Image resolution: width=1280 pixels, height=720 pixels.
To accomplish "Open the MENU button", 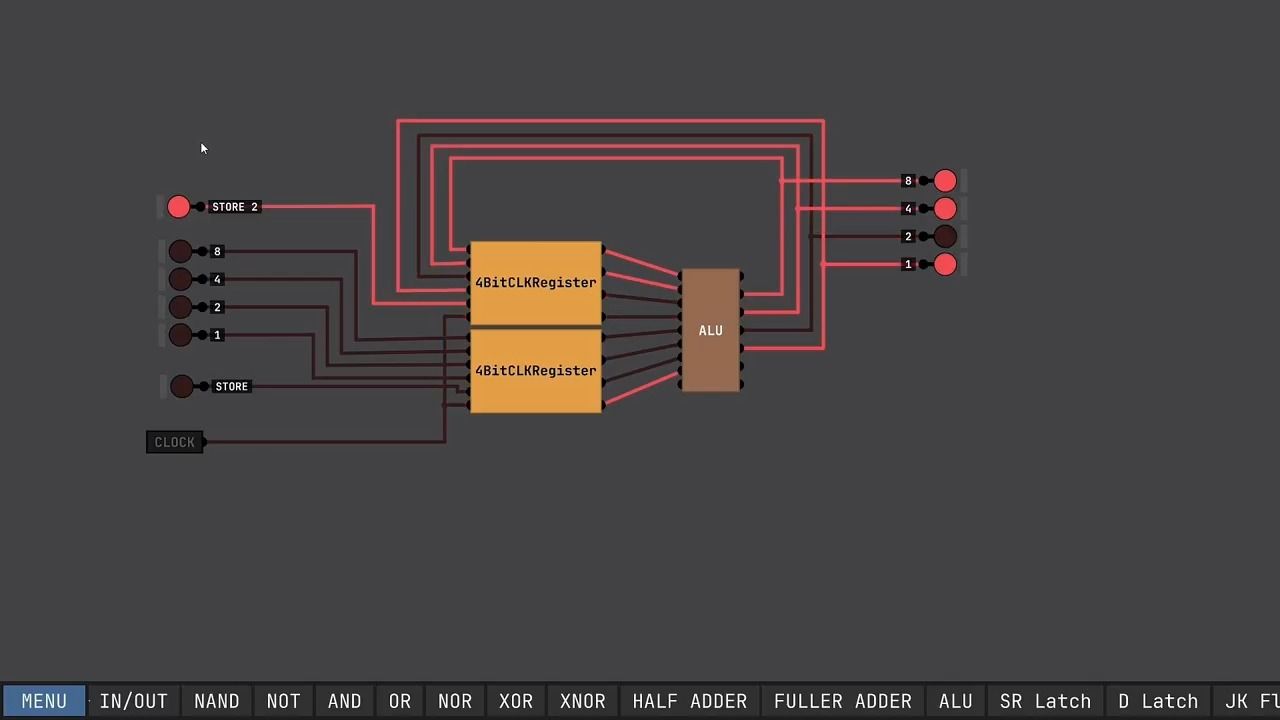I will click(x=44, y=701).
